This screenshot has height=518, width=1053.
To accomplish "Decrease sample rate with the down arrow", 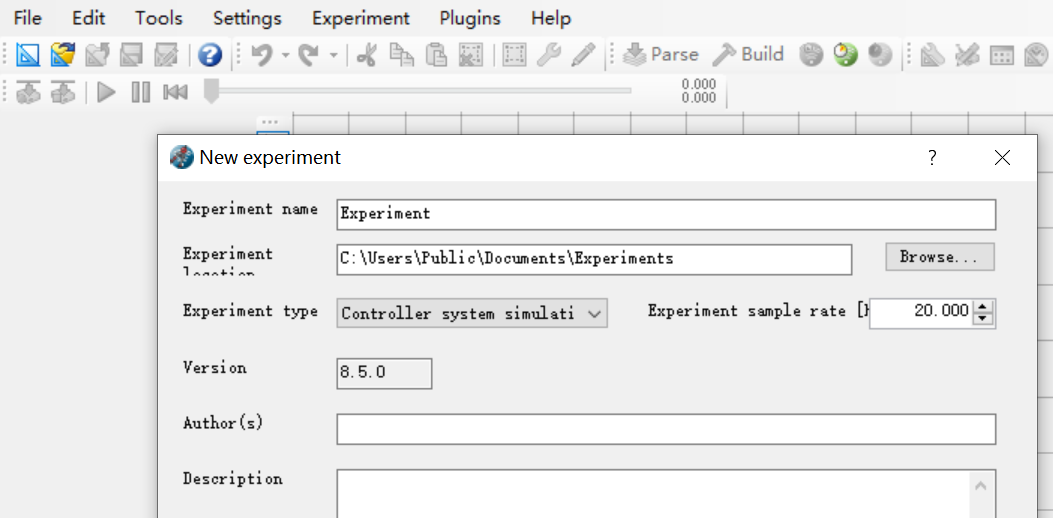I will [x=983, y=319].
